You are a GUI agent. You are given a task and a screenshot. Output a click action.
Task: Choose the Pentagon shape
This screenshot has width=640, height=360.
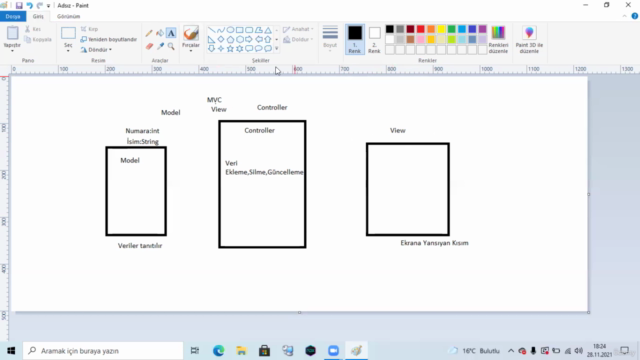coord(230,40)
